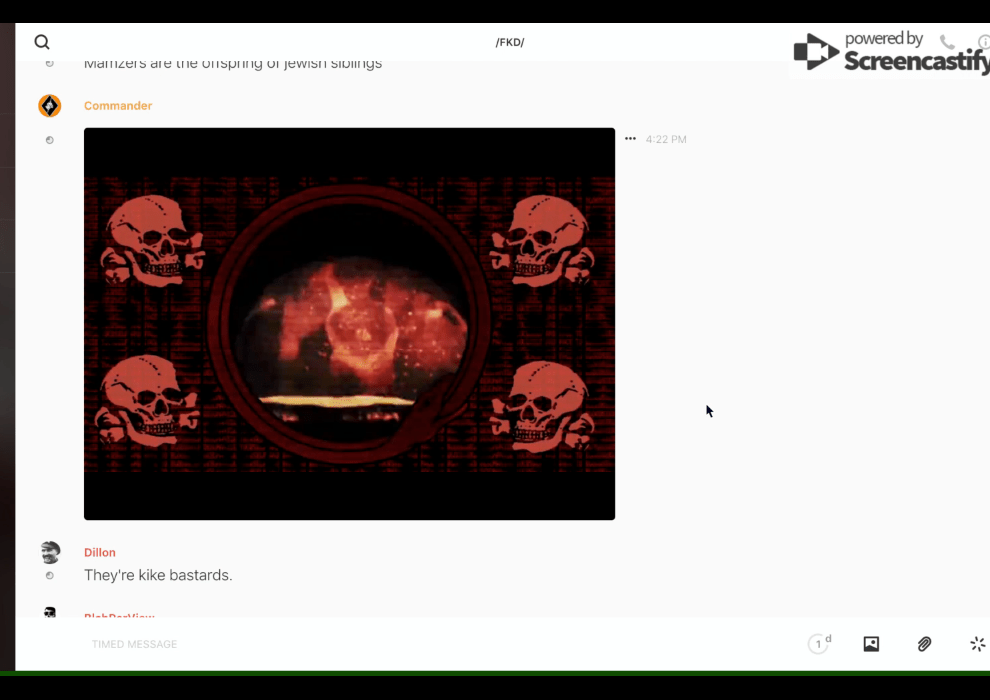Click the status dot below Commander's avatar

pos(50,140)
